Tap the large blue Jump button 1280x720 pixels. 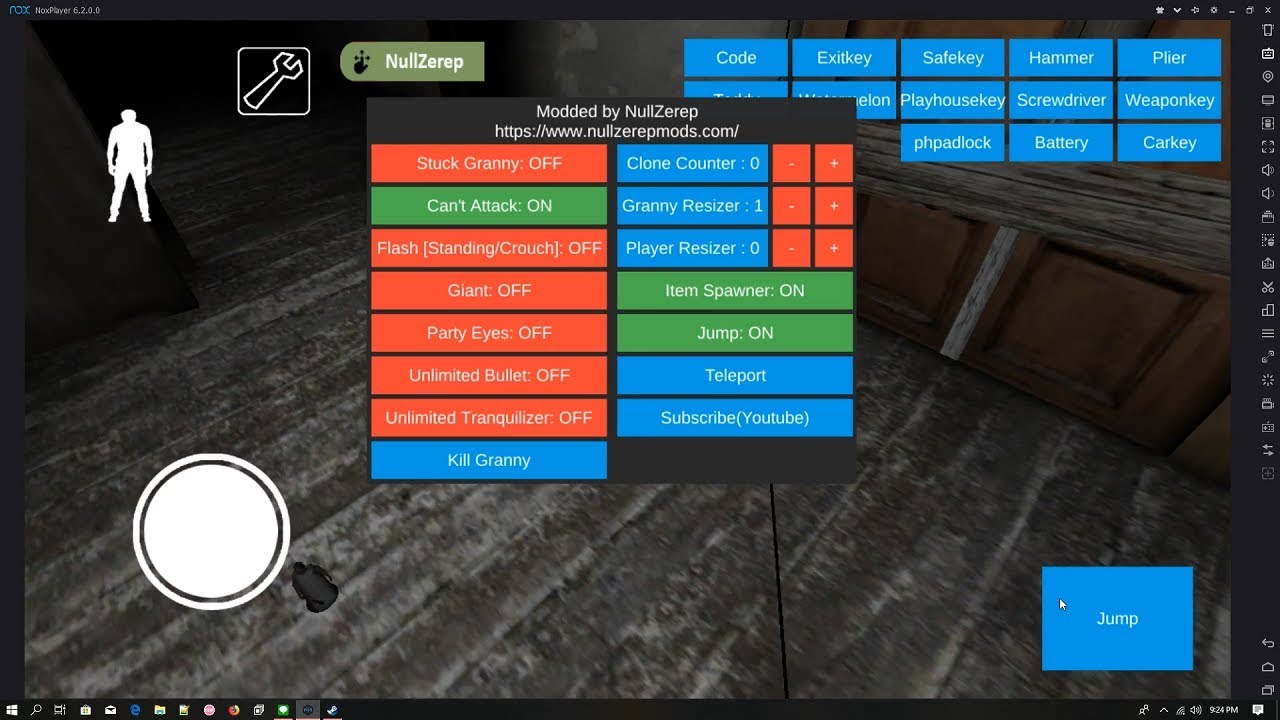pyautogui.click(x=1117, y=619)
